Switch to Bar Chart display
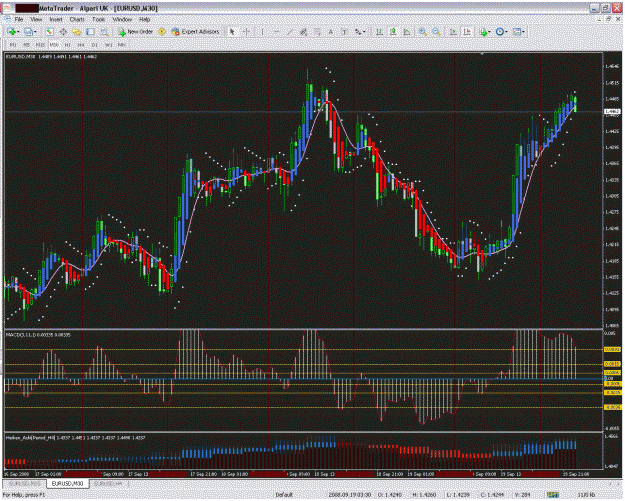Image resolution: width=625 pixels, height=501 pixels. pos(379,32)
